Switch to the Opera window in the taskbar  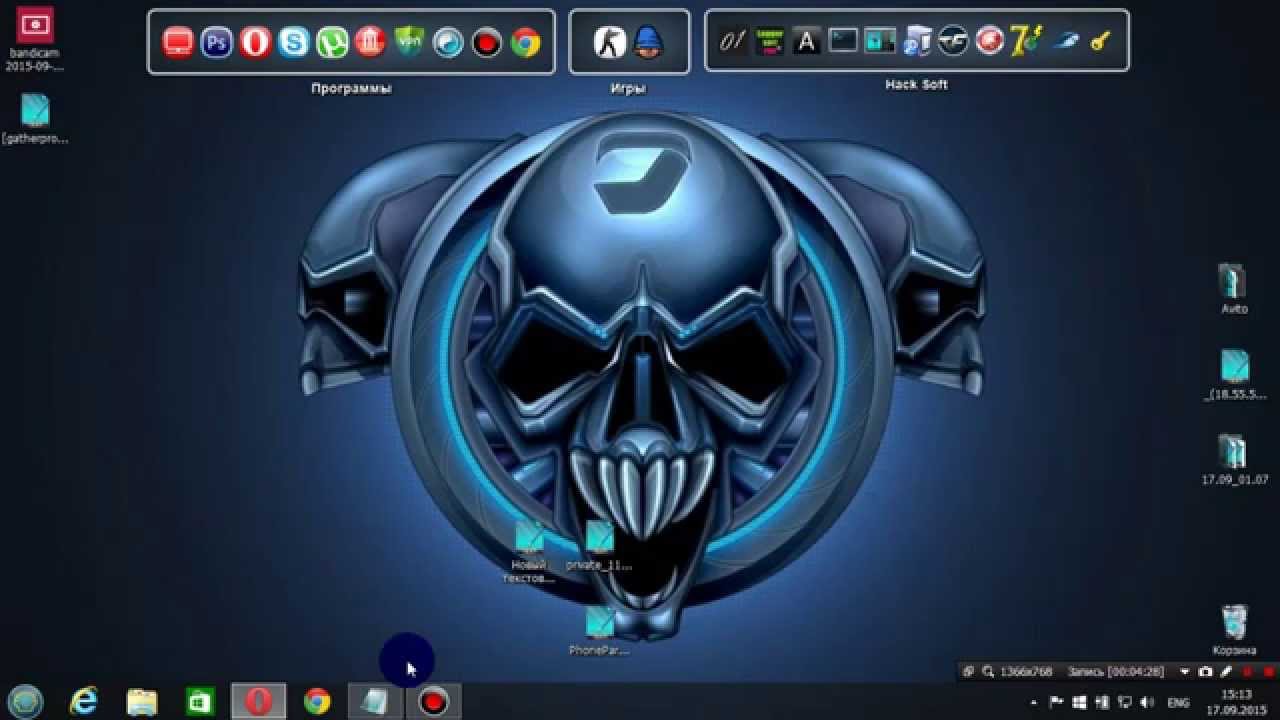click(259, 702)
